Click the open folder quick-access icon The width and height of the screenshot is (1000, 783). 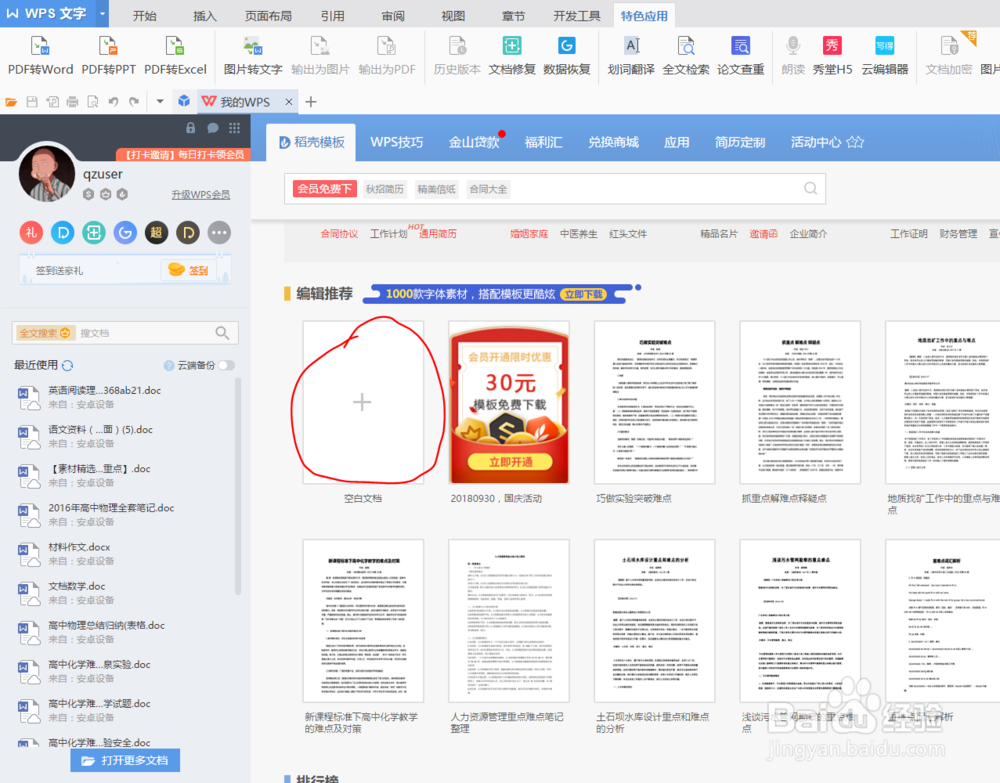pyautogui.click(x=11, y=101)
